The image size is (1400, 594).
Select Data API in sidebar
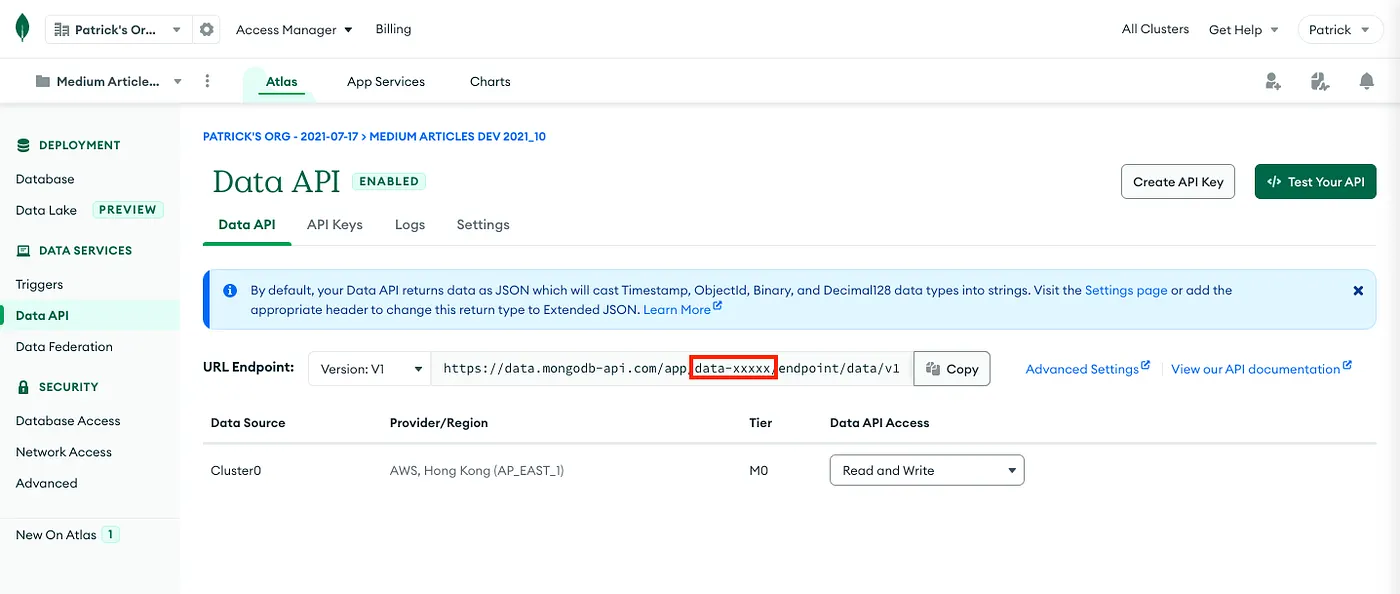tap(42, 316)
